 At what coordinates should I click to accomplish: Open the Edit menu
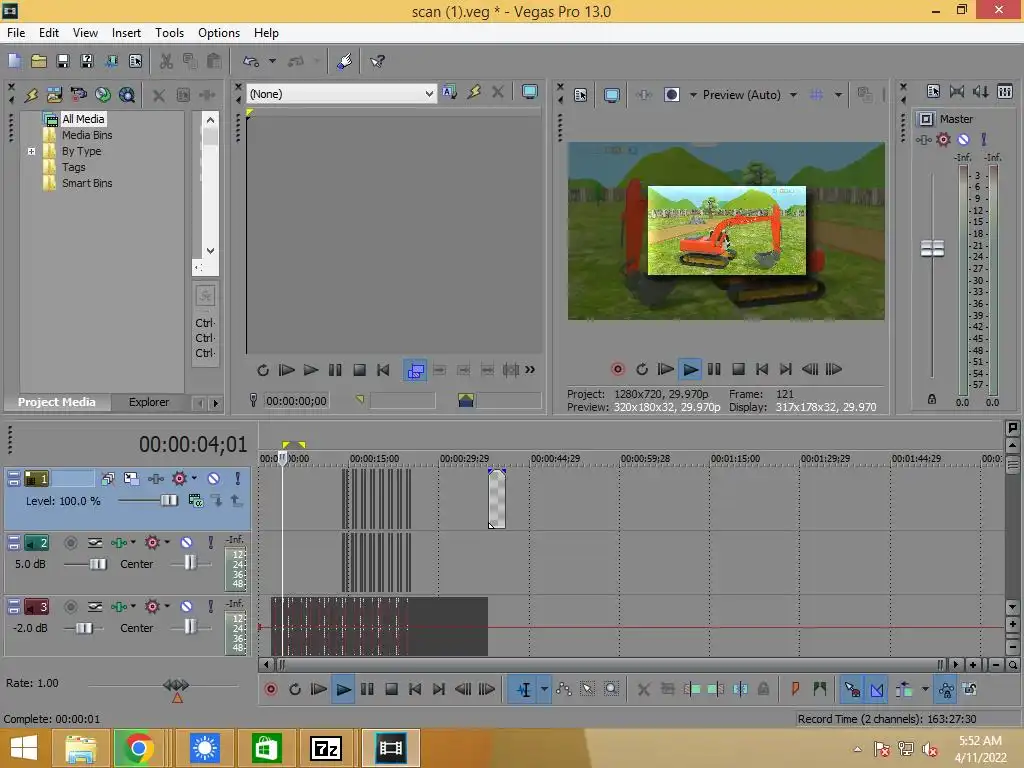tap(48, 33)
